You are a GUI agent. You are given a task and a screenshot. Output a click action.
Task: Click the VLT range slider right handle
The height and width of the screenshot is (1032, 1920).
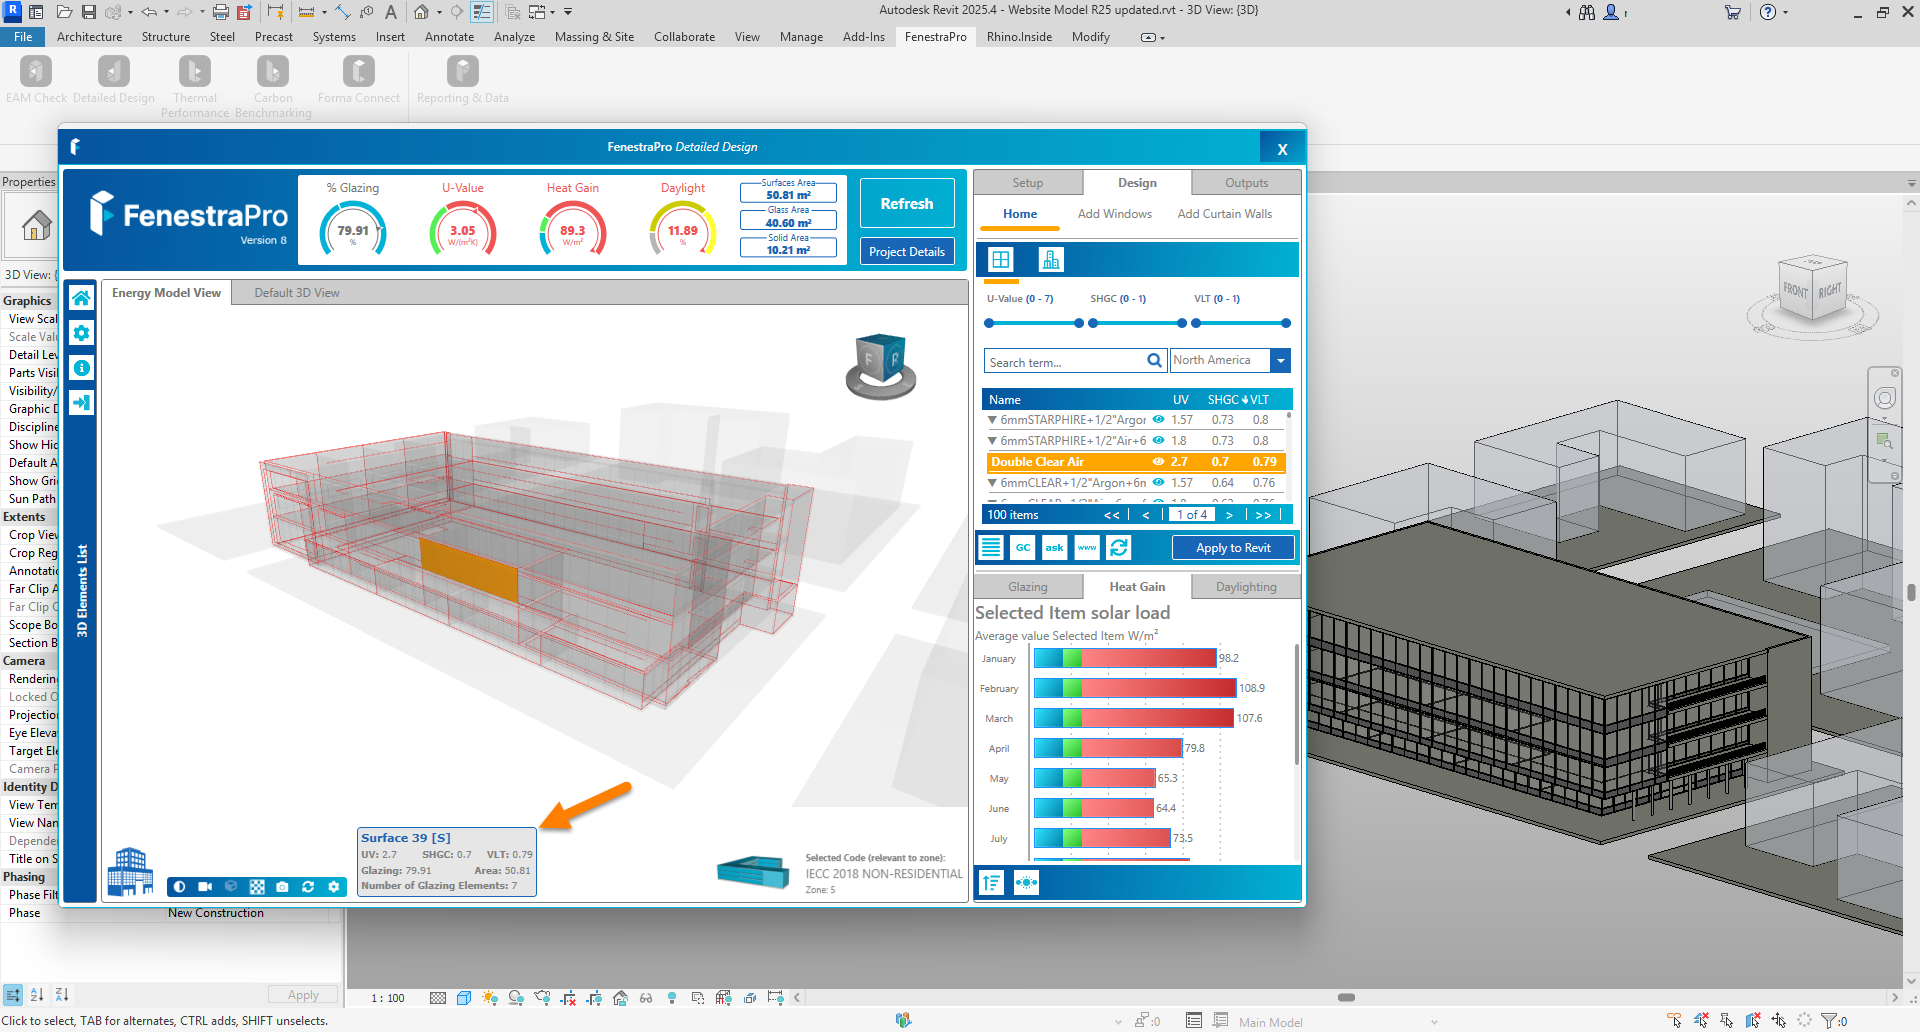pos(1286,323)
